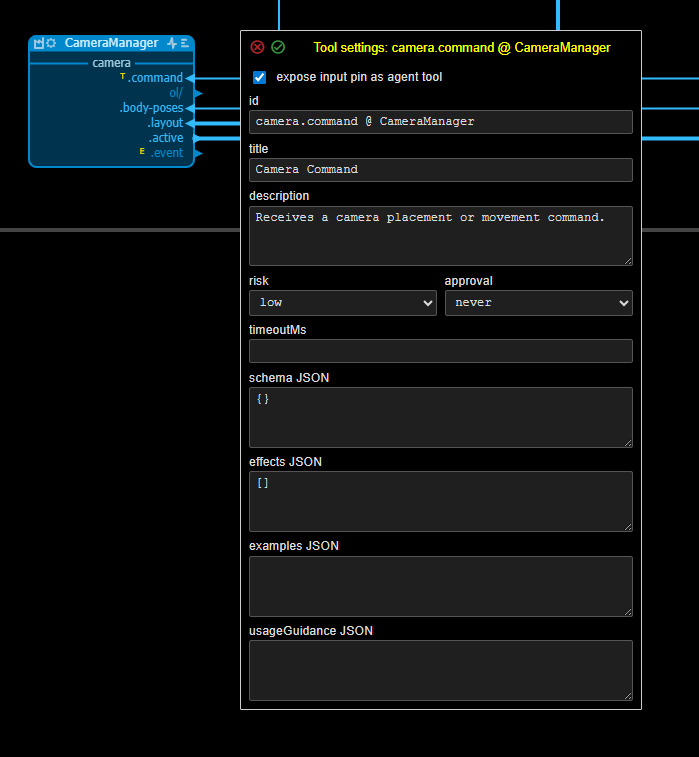Click the schema JSON text area
Image resolution: width=699 pixels, height=757 pixels.
click(441, 418)
